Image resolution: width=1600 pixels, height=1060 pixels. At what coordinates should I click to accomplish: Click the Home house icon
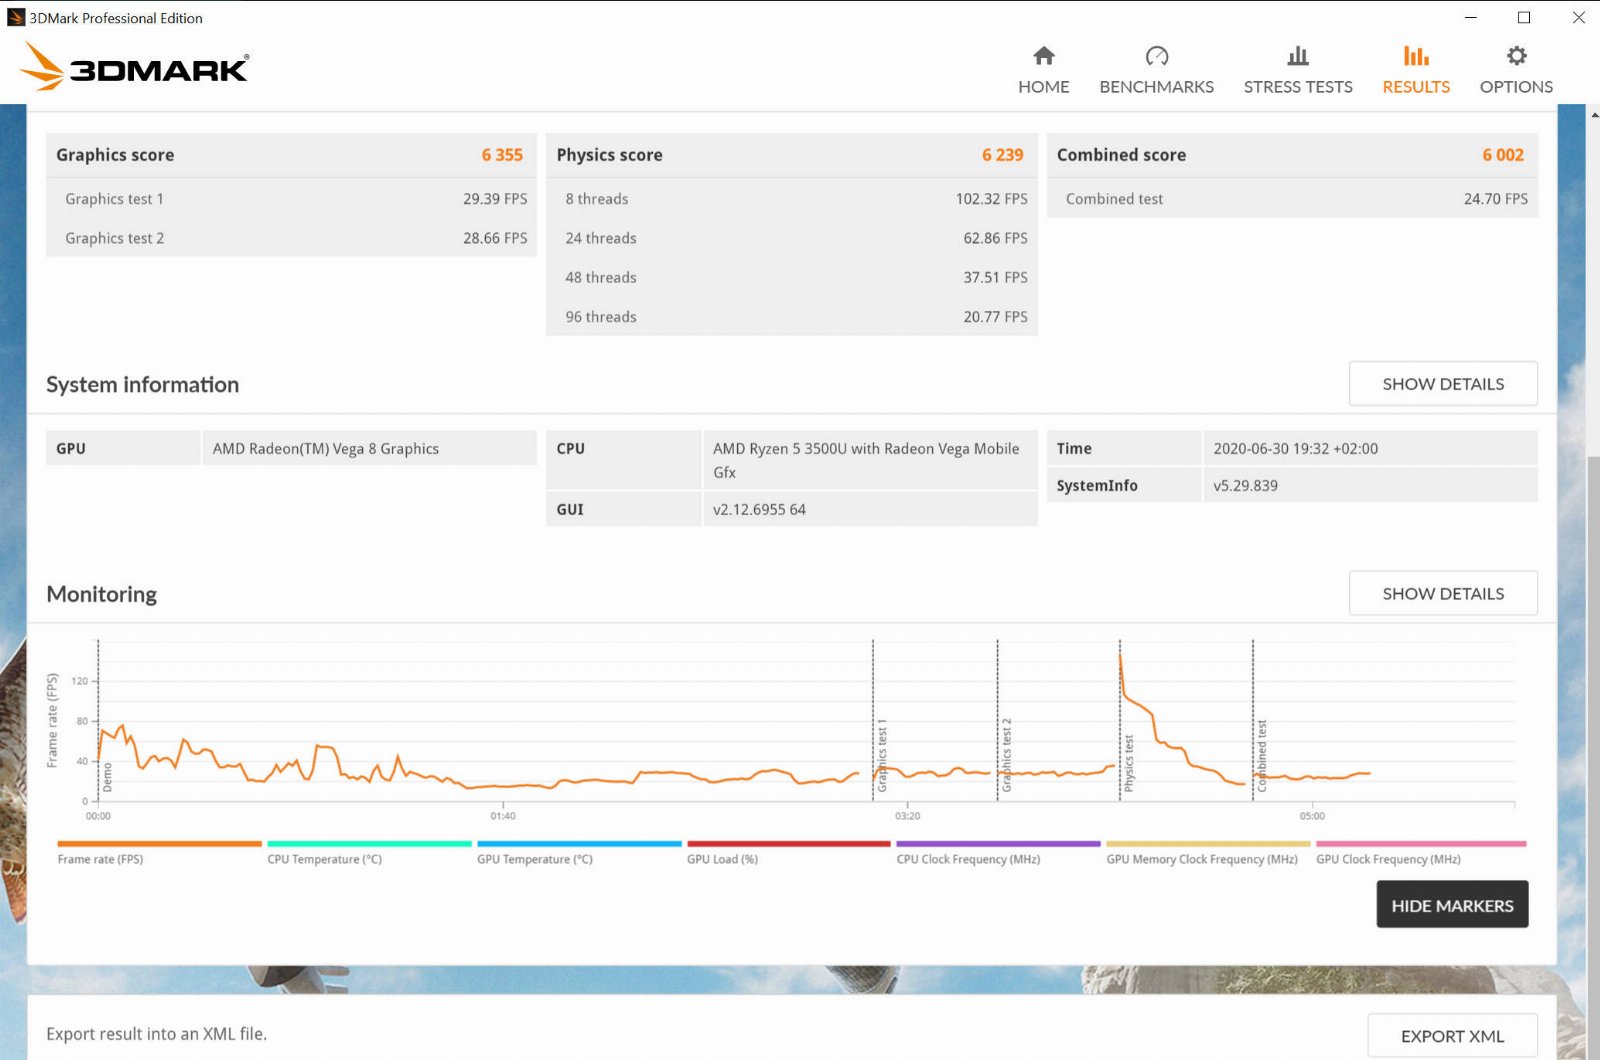click(1043, 56)
